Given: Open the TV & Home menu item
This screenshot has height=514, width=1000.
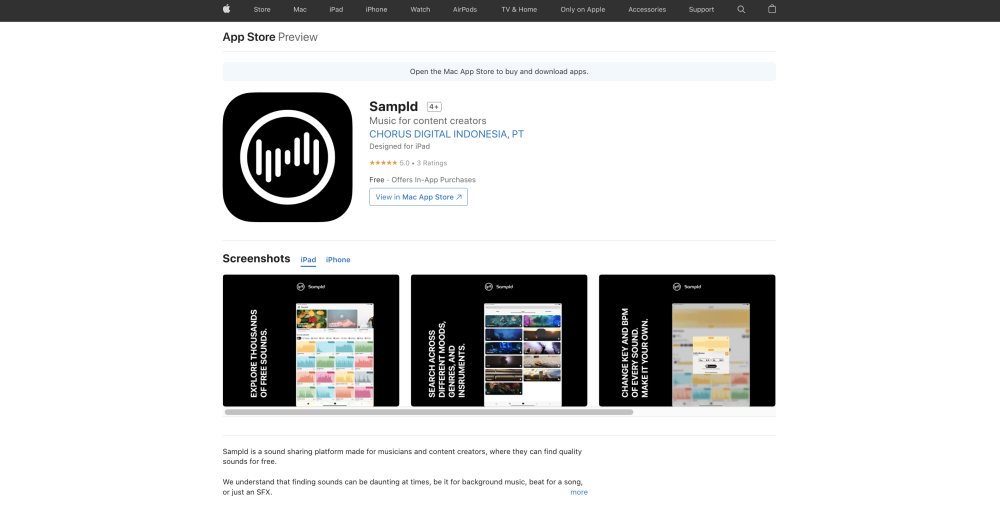Looking at the screenshot, I should 519,10.
